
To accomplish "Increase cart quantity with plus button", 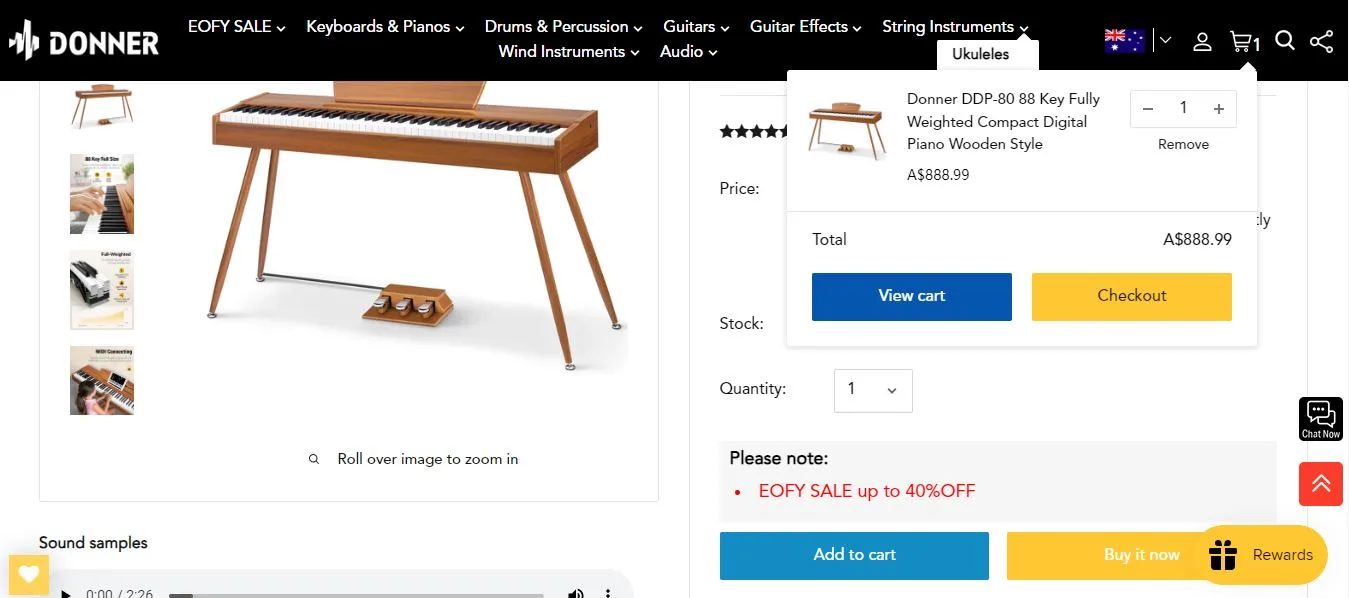I will point(1218,108).
